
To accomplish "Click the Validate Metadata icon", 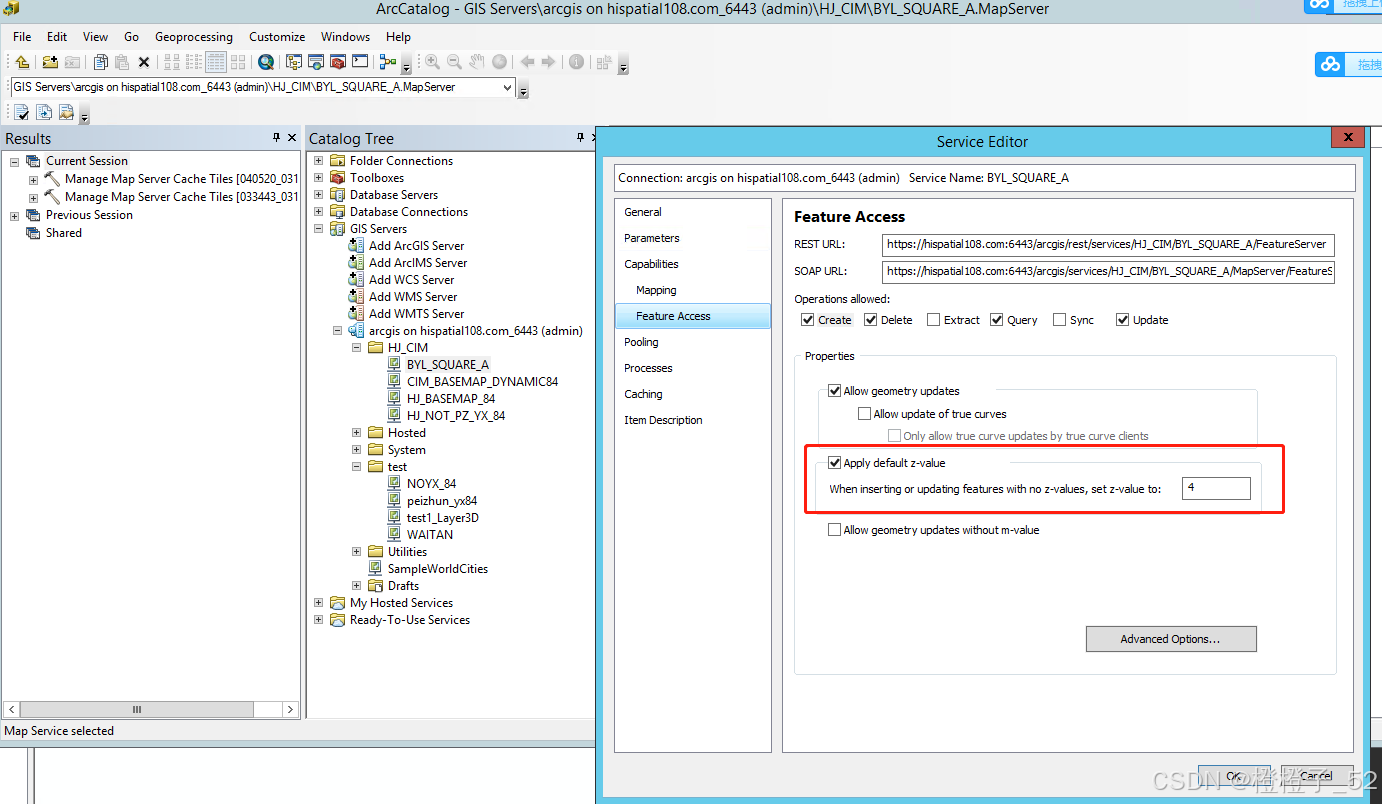I will [x=21, y=112].
